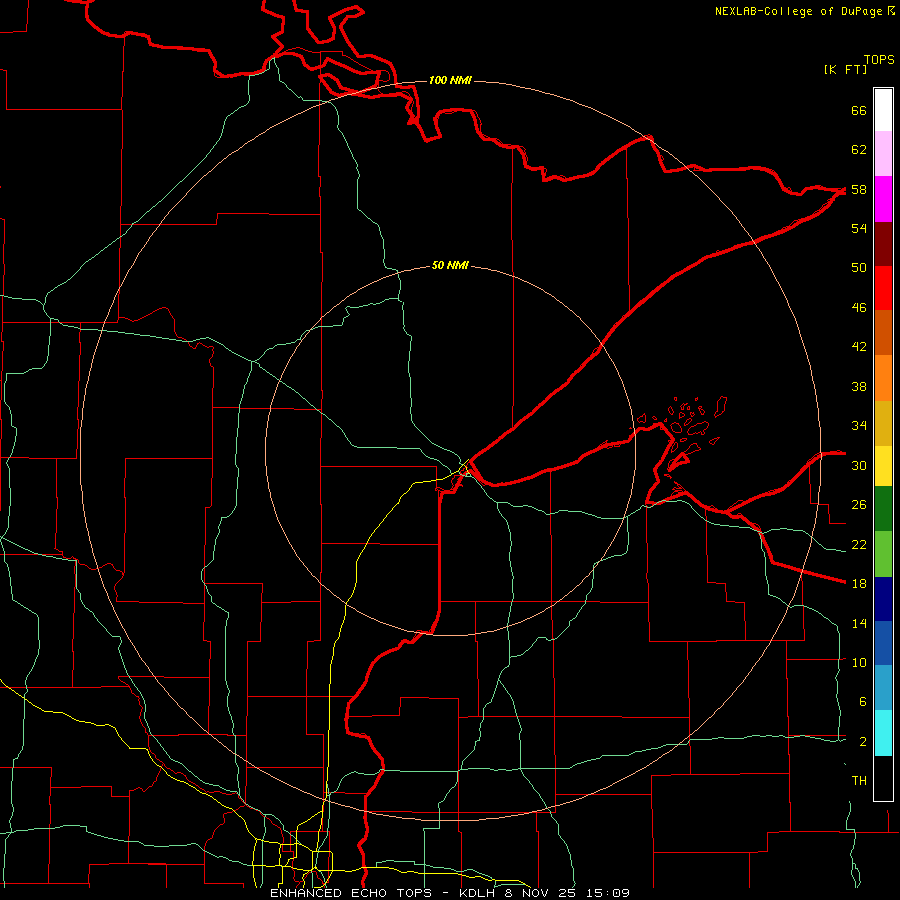The height and width of the screenshot is (900, 900).
Task: Select the light green swatch near 22
Action: (883, 554)
